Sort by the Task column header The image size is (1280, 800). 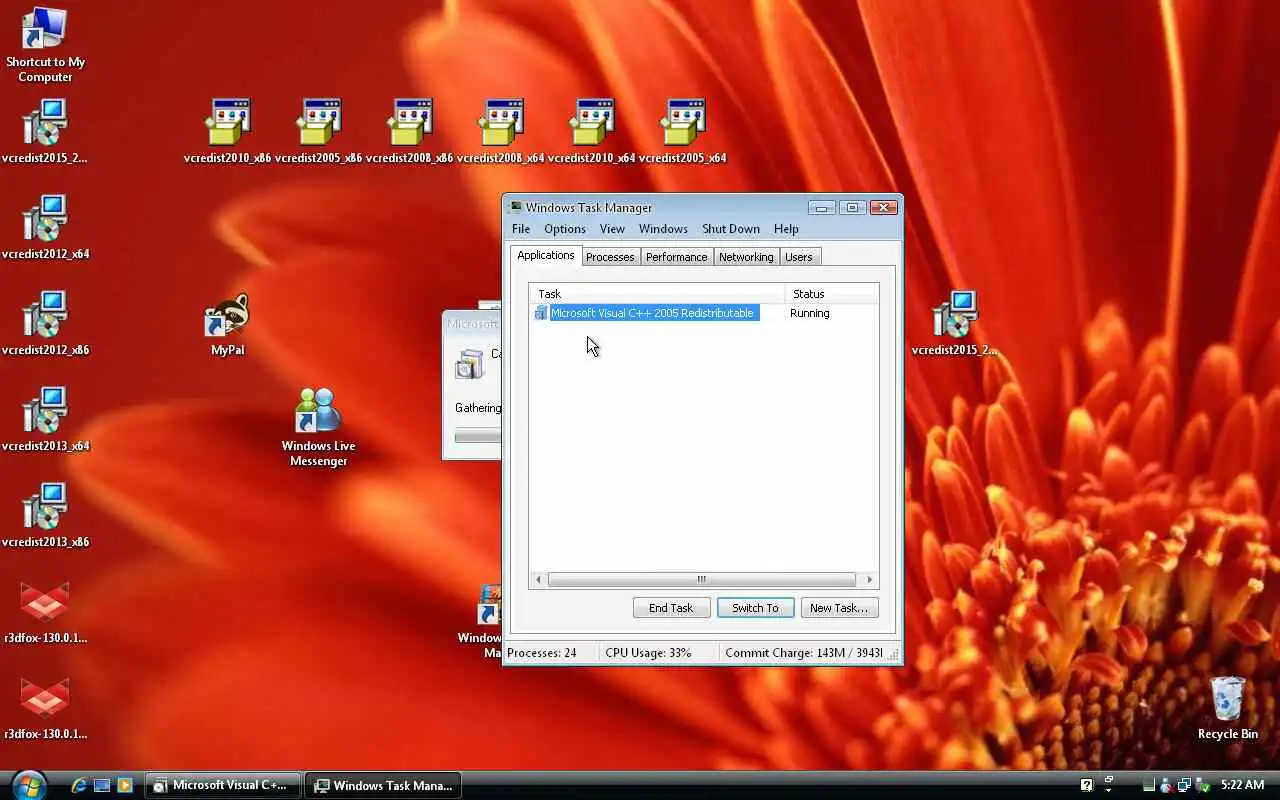tap(657, 294)
